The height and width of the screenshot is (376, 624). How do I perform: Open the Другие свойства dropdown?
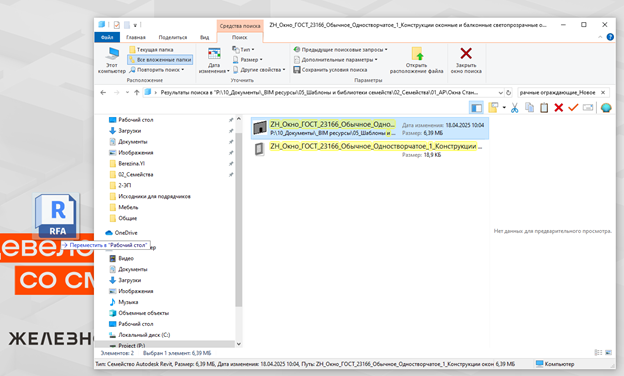point(259,70)
